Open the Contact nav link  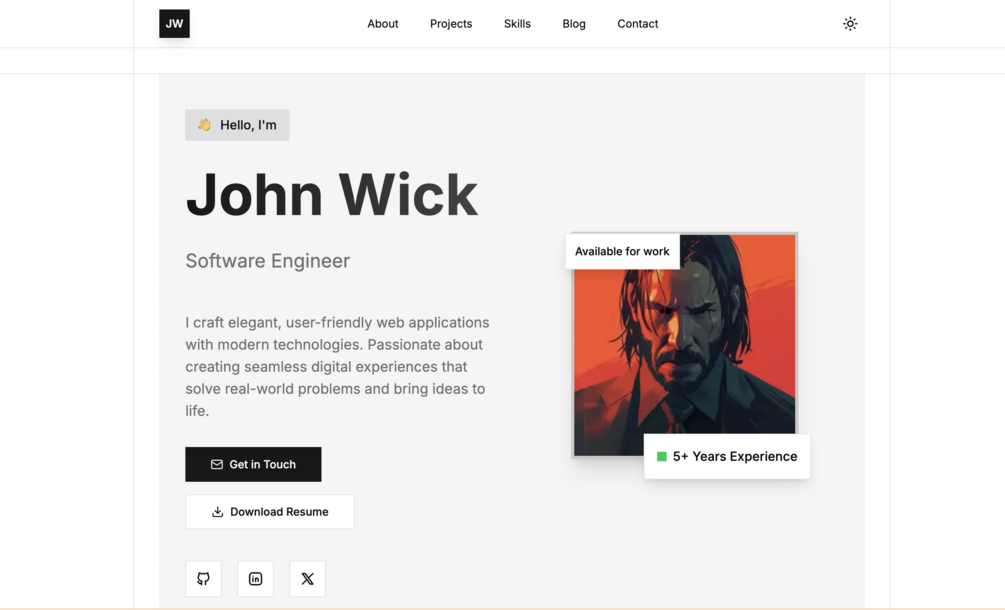click(638, 24)
